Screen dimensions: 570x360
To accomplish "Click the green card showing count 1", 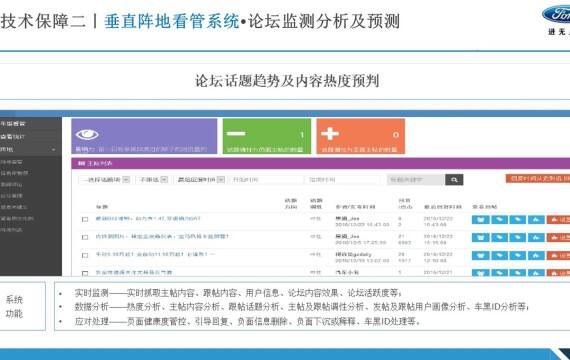I will pyautogui.click(x=267, y=136).
